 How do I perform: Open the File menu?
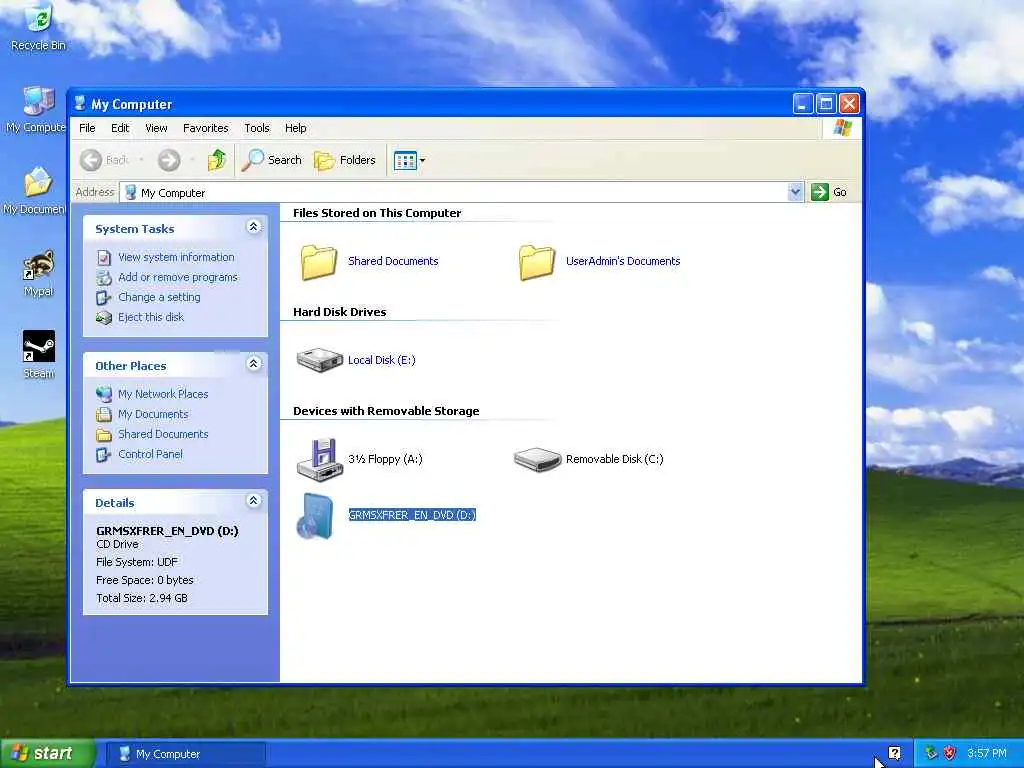tap(87, 128)
